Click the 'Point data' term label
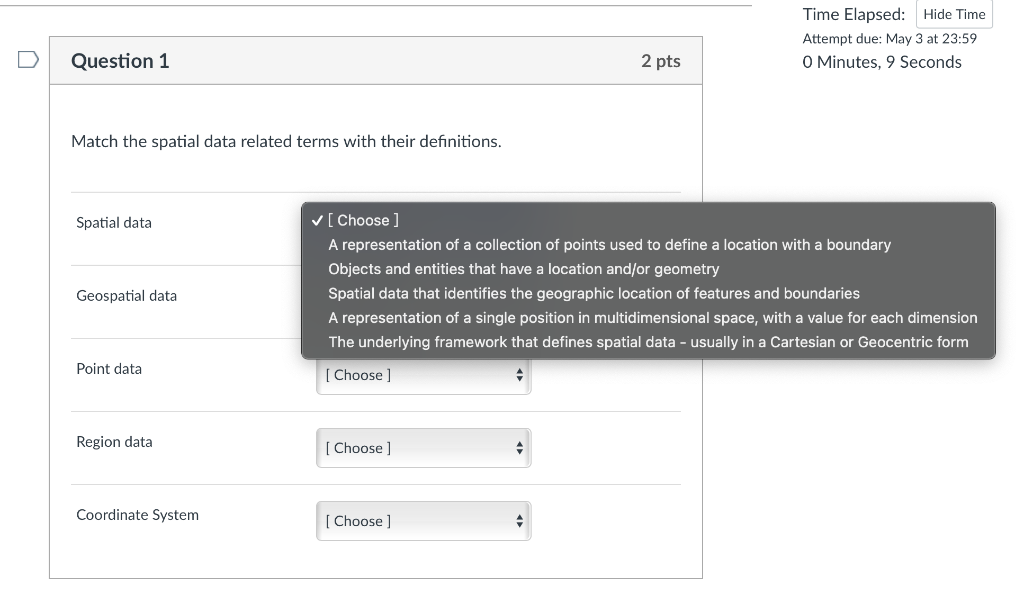Screen dimensions: 1024x594 click(x=109, y=369)
